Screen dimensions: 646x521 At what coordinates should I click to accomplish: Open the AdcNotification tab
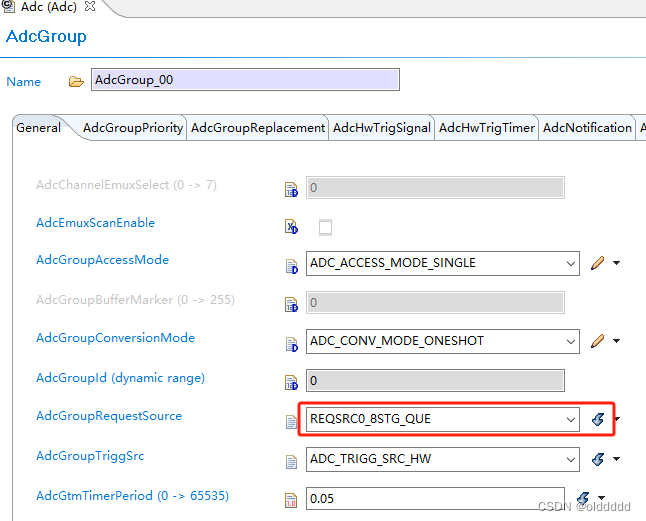coord(587,128)
